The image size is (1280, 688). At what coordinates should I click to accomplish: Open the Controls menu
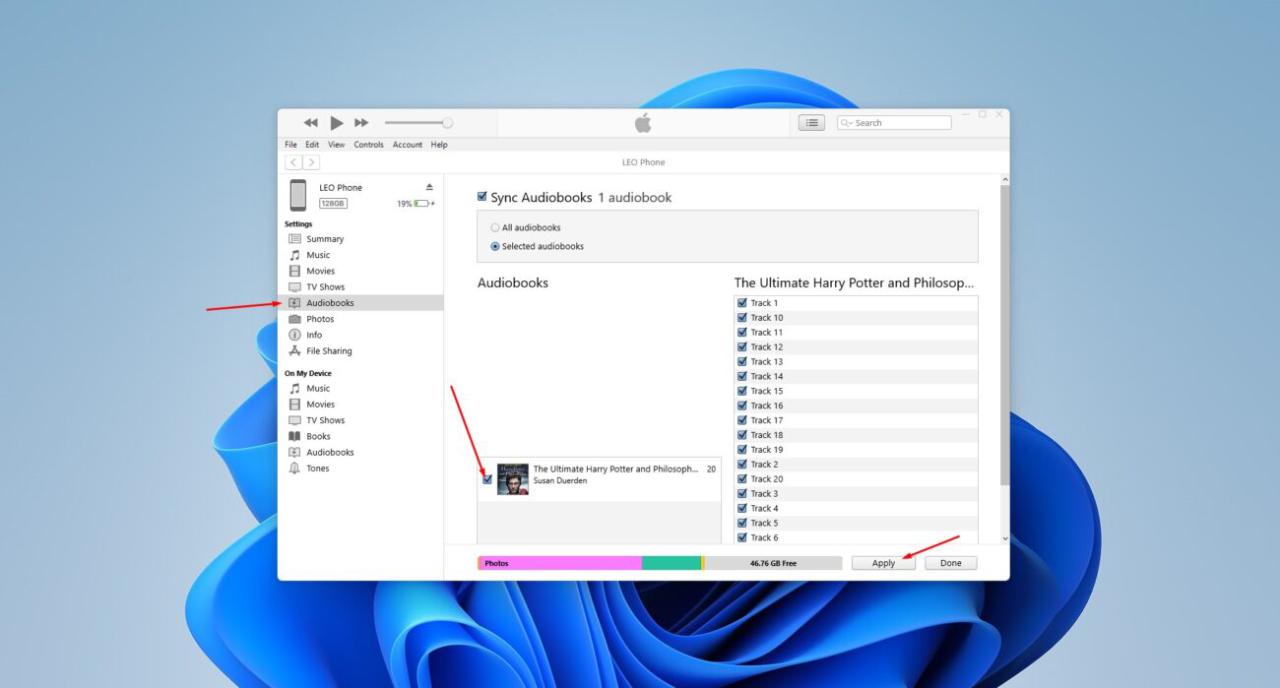pyautogui.click(x=369, y=145)
